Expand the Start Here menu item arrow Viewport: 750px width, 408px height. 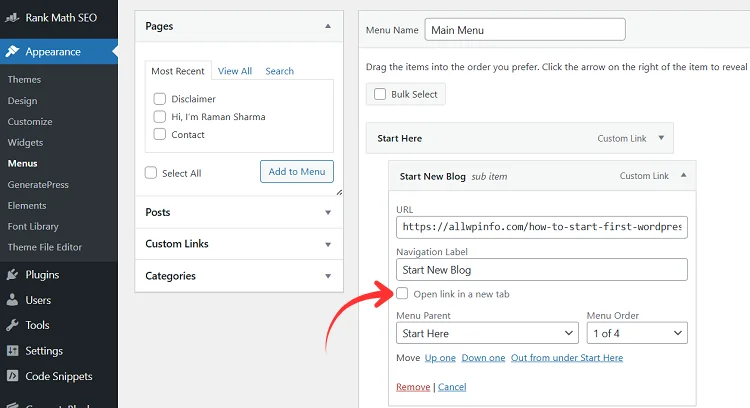pos(661,138)
